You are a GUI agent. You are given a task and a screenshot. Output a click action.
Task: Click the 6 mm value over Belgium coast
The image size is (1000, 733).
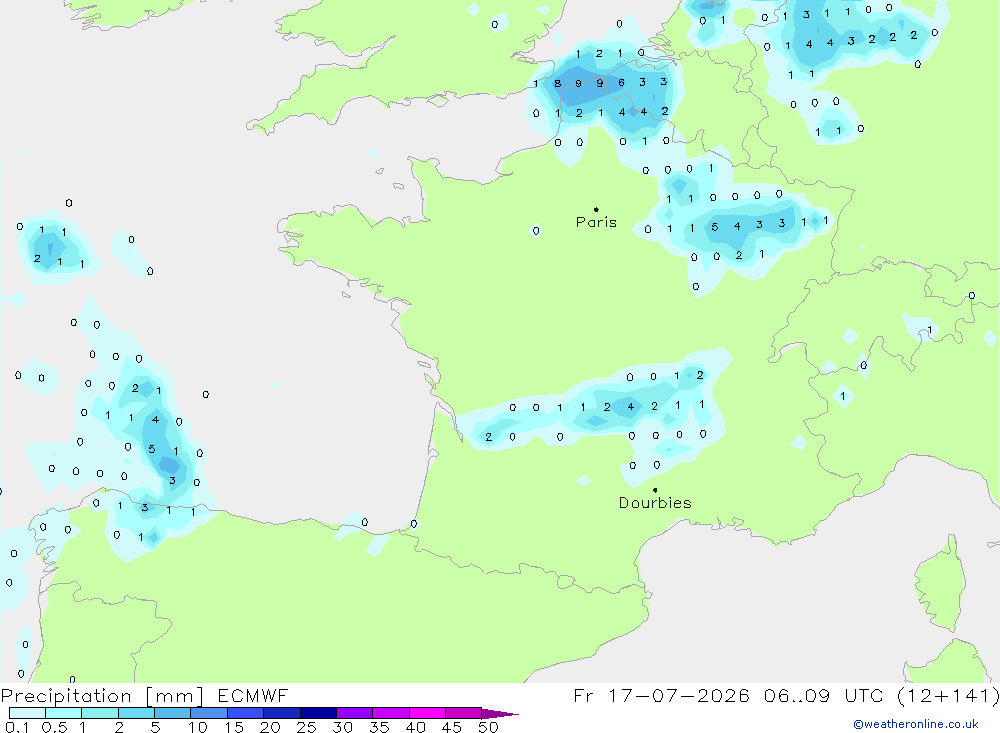[621, 82]
